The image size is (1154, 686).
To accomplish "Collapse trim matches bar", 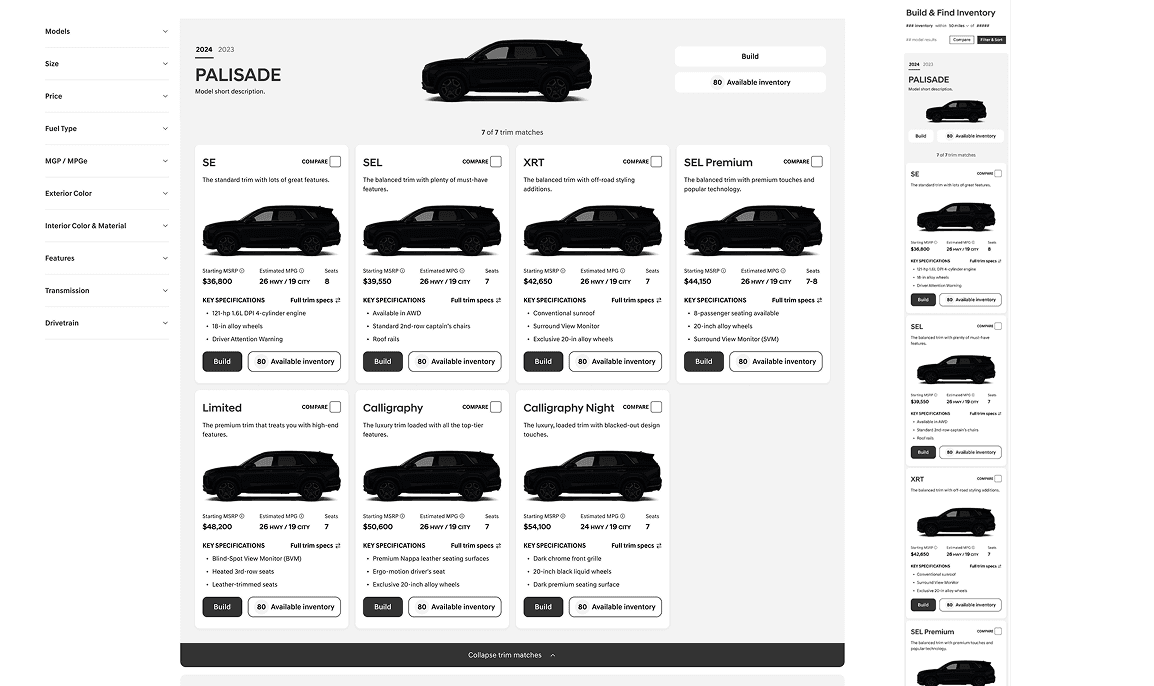I will [x=512, y=655].
